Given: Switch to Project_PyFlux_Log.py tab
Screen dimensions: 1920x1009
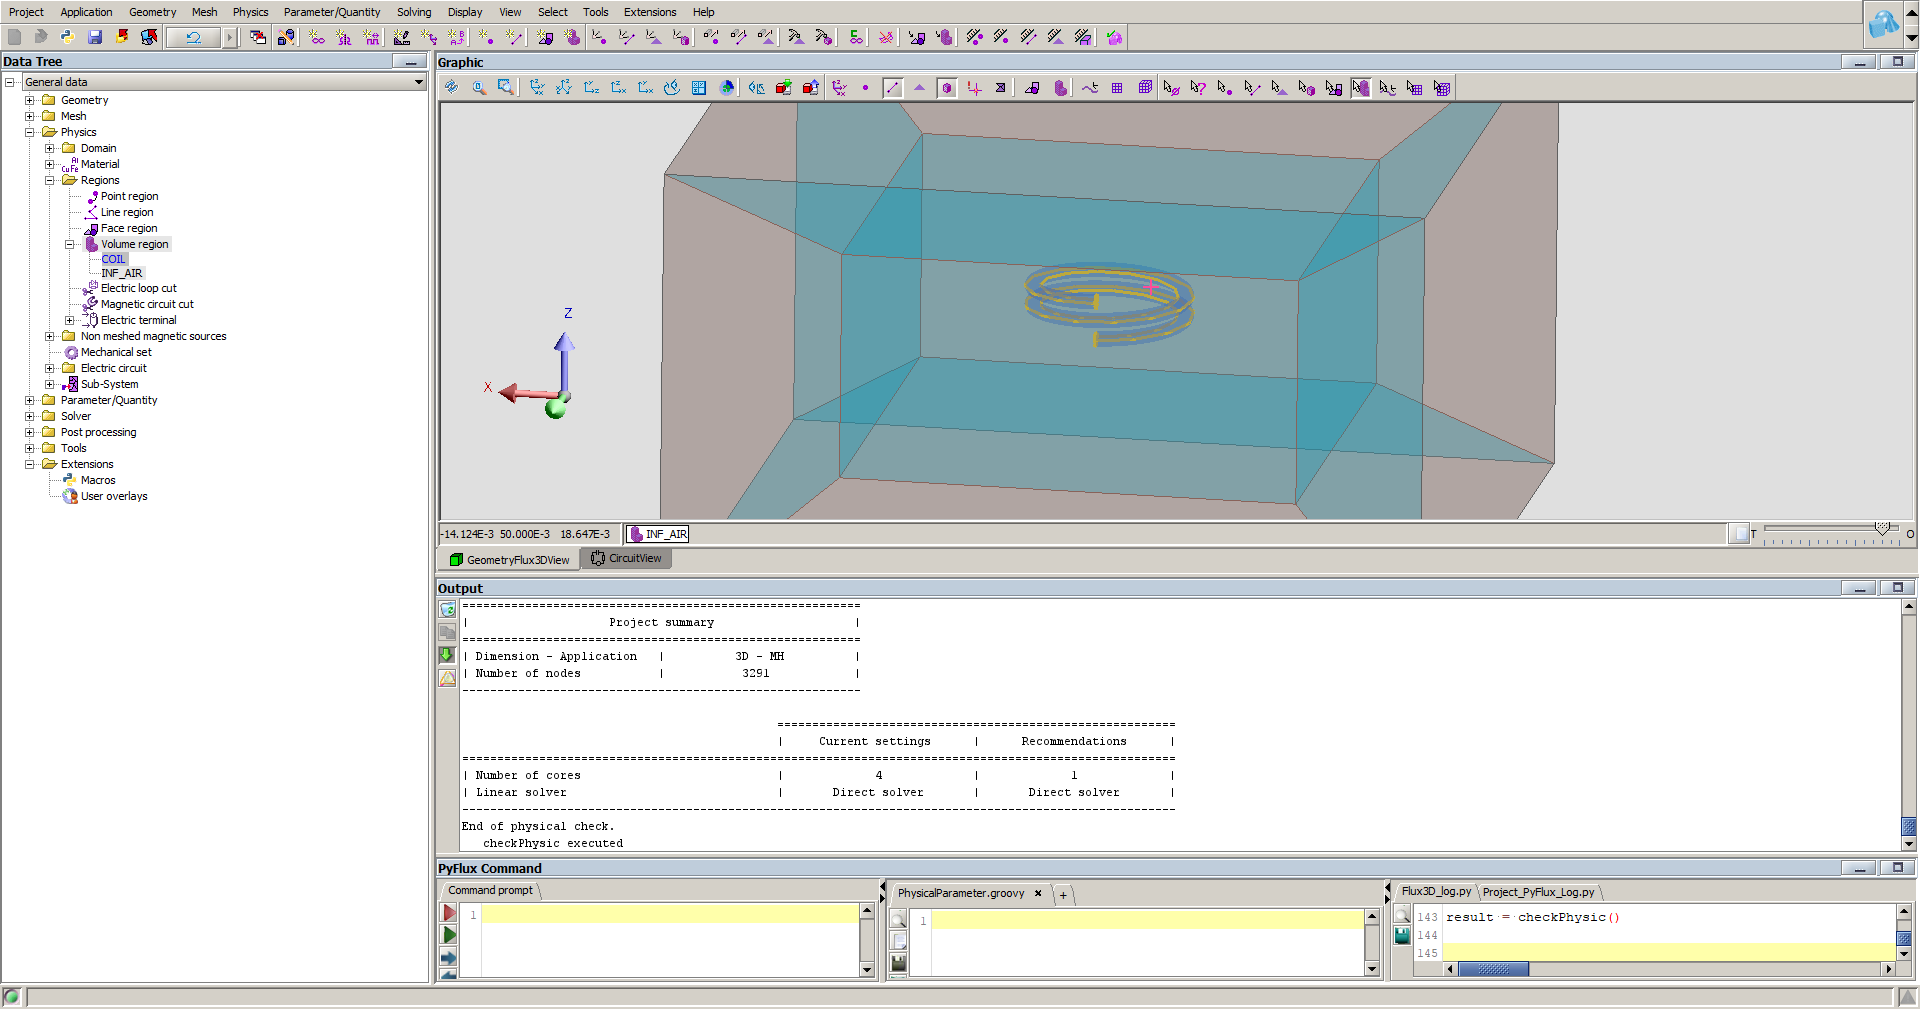Looking at the screenshot, I should coord(1538,892).
